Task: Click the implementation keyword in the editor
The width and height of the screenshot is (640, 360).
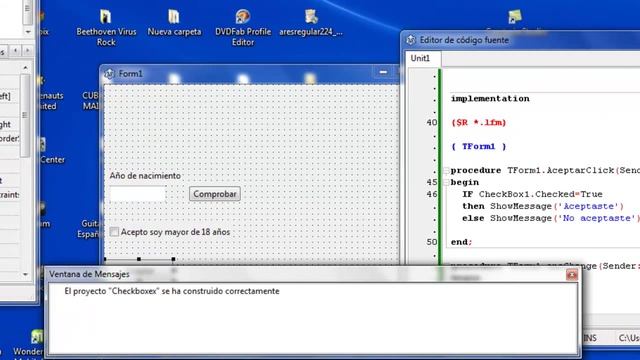Action: pyautogui.click(x=490, y=98)
